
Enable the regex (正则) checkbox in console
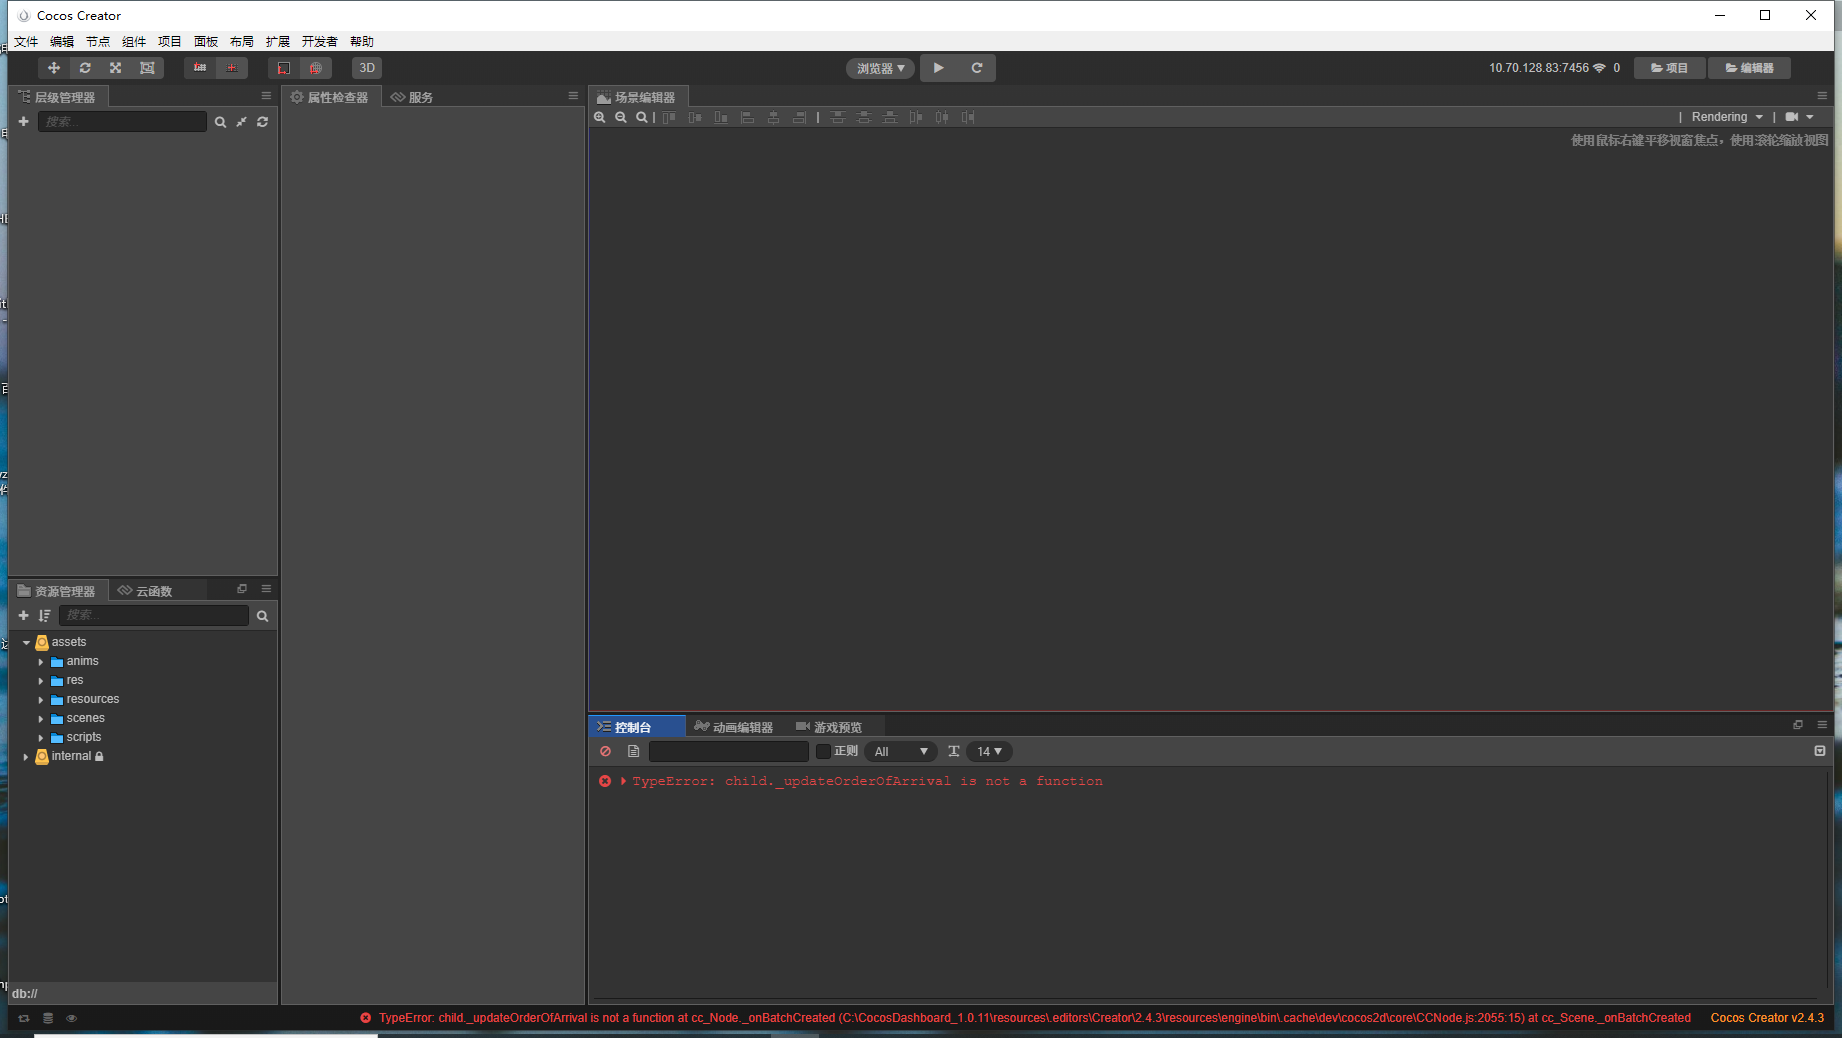coord(823,751)
